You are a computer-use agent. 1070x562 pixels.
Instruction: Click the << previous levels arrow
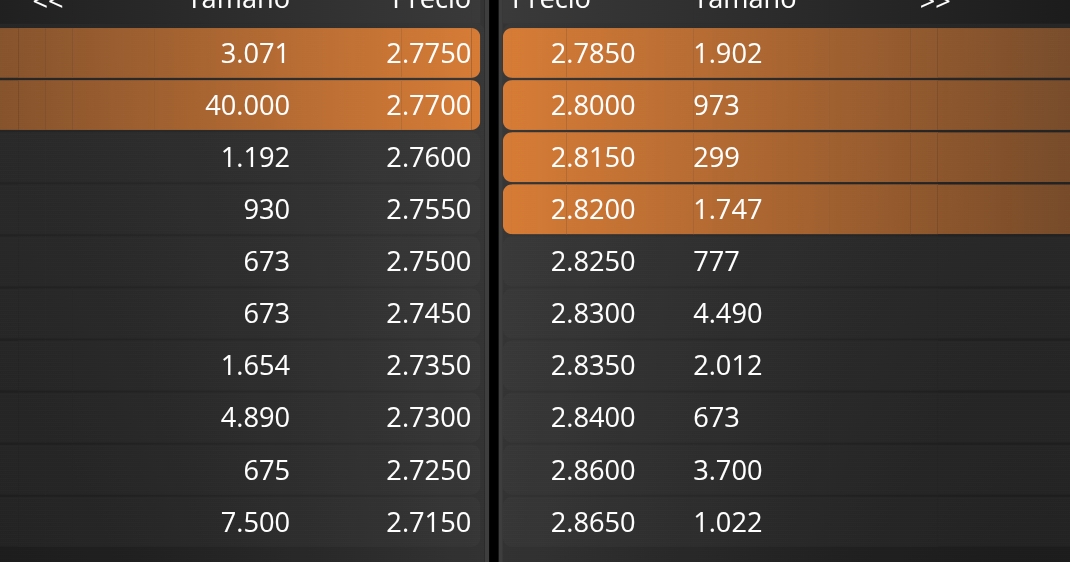point(47,4)
